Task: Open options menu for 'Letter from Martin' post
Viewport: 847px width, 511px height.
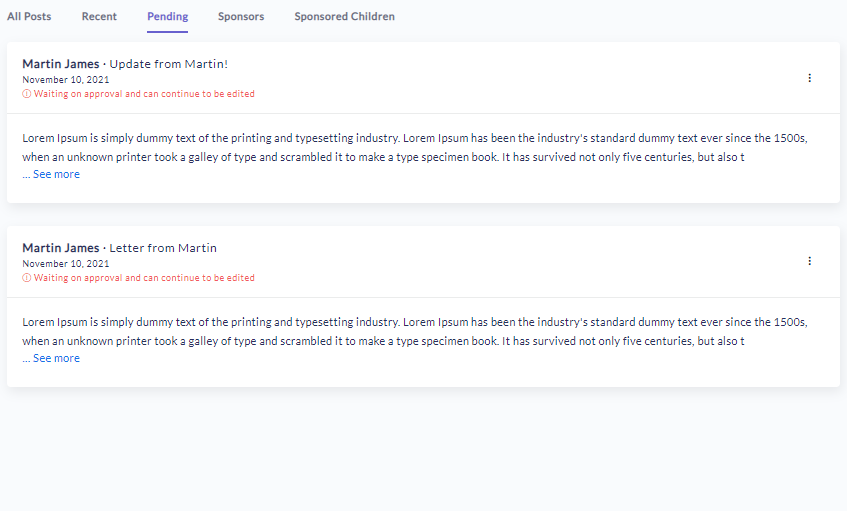Action: point(809,261)
